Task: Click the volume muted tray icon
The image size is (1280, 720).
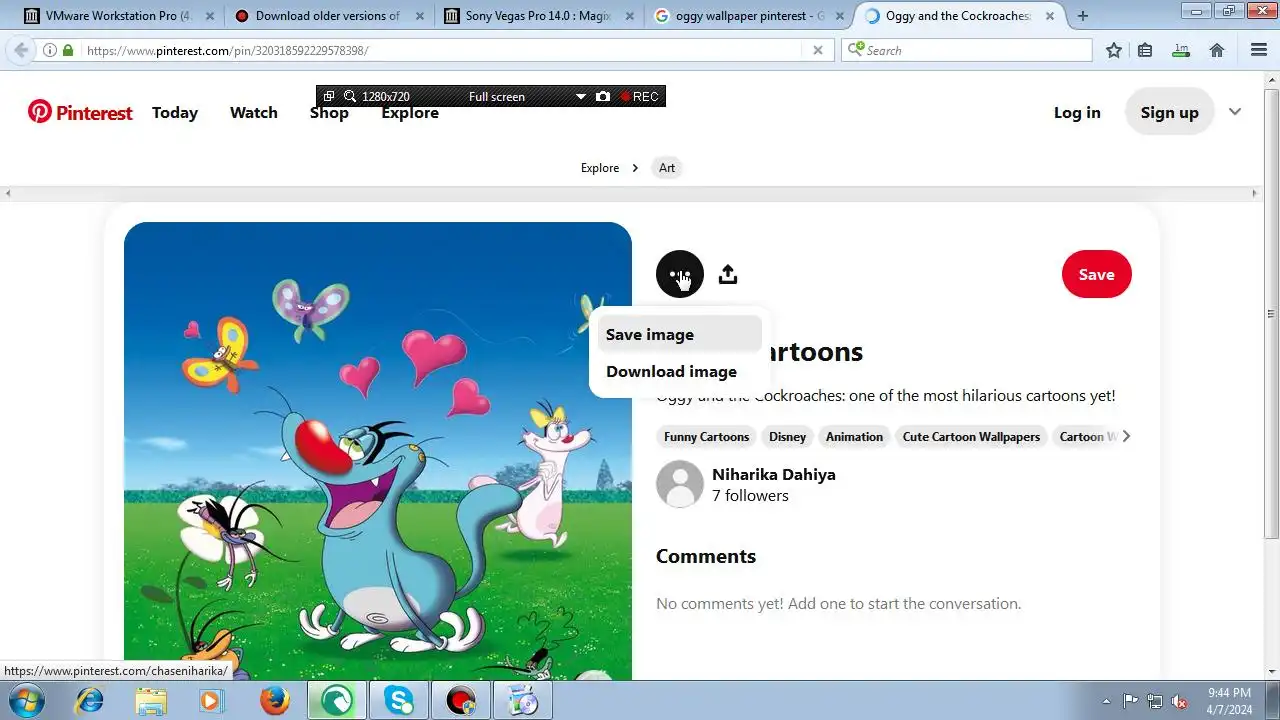Action: [1180, 701]
